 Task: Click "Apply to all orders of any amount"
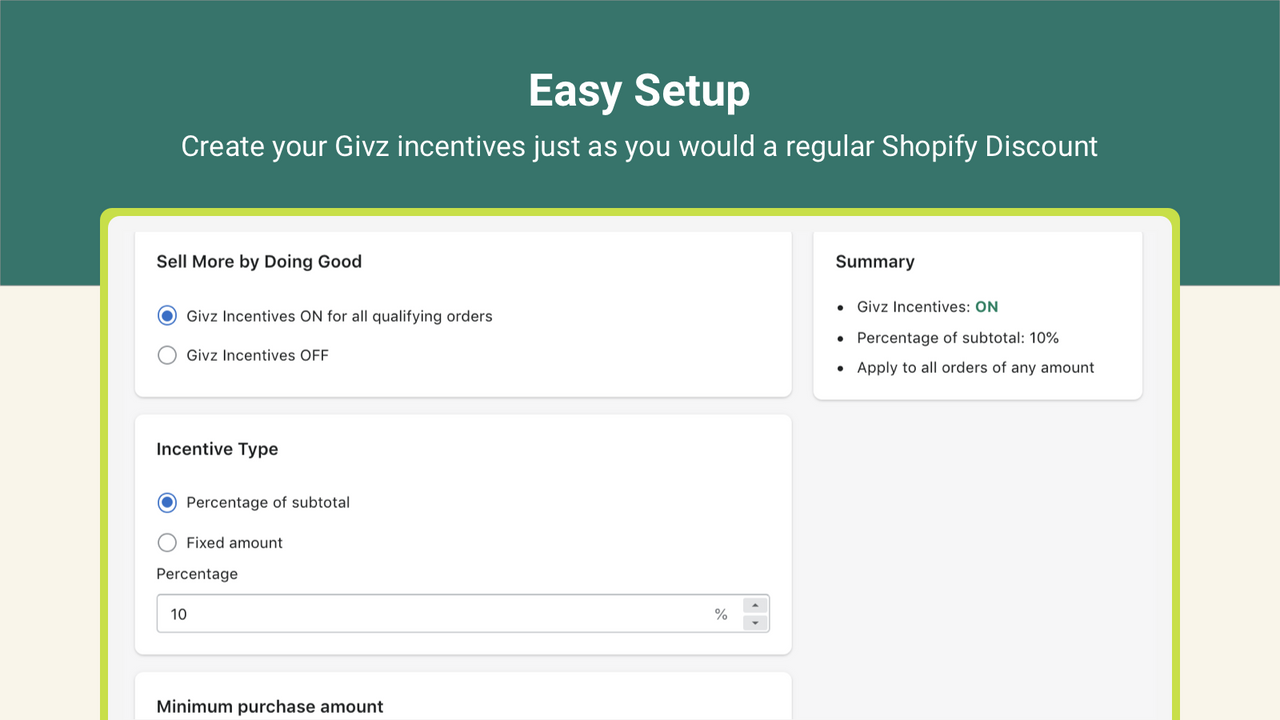[975, 367]
